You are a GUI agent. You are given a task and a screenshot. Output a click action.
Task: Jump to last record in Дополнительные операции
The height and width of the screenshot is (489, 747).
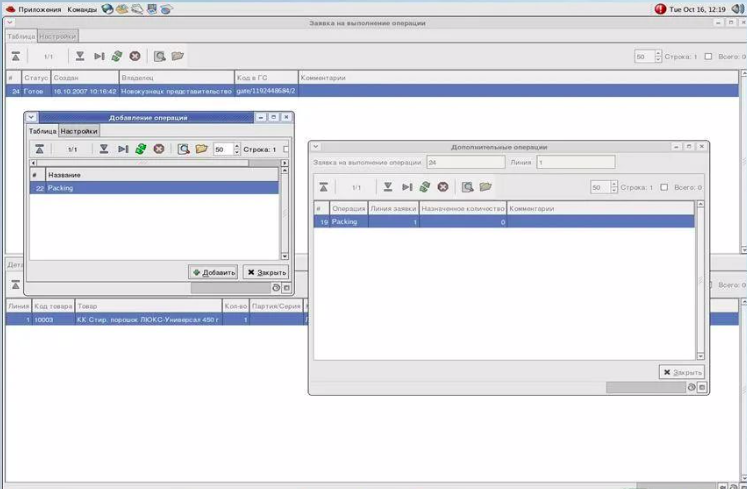click(407, 187)
